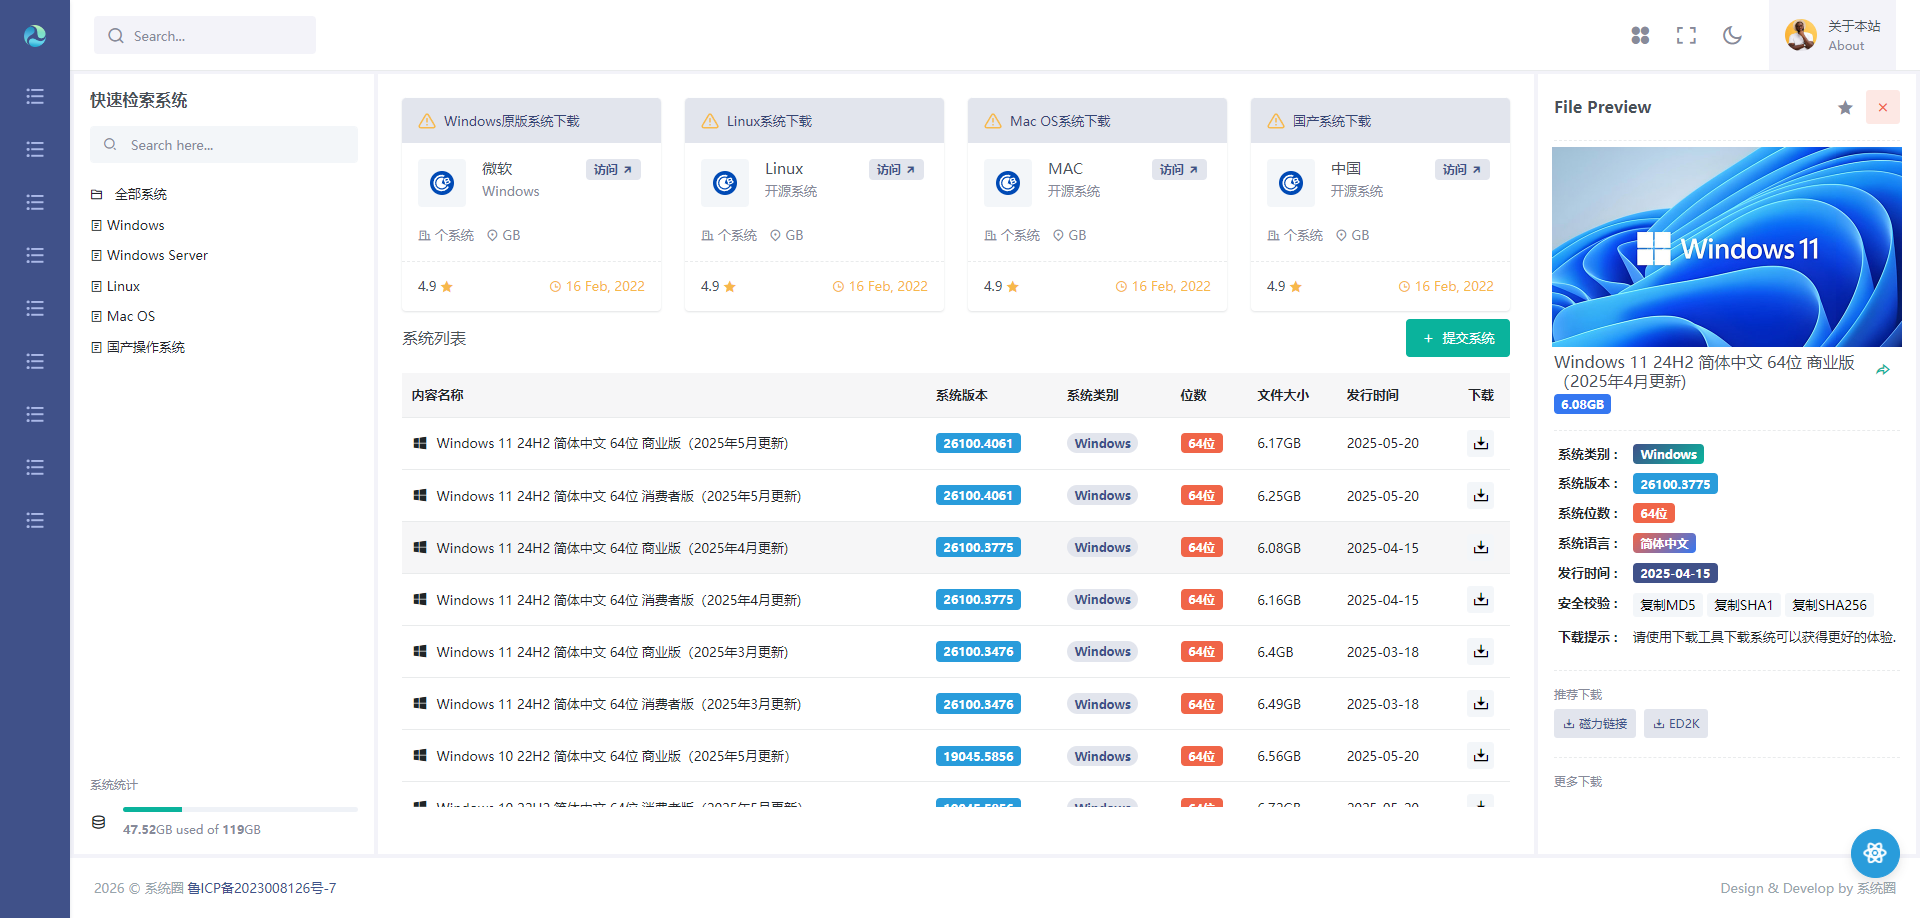This screenshot has height=918, width=1920.
Task: Click the share arrow beside preview title
Action: [1883, 370]
